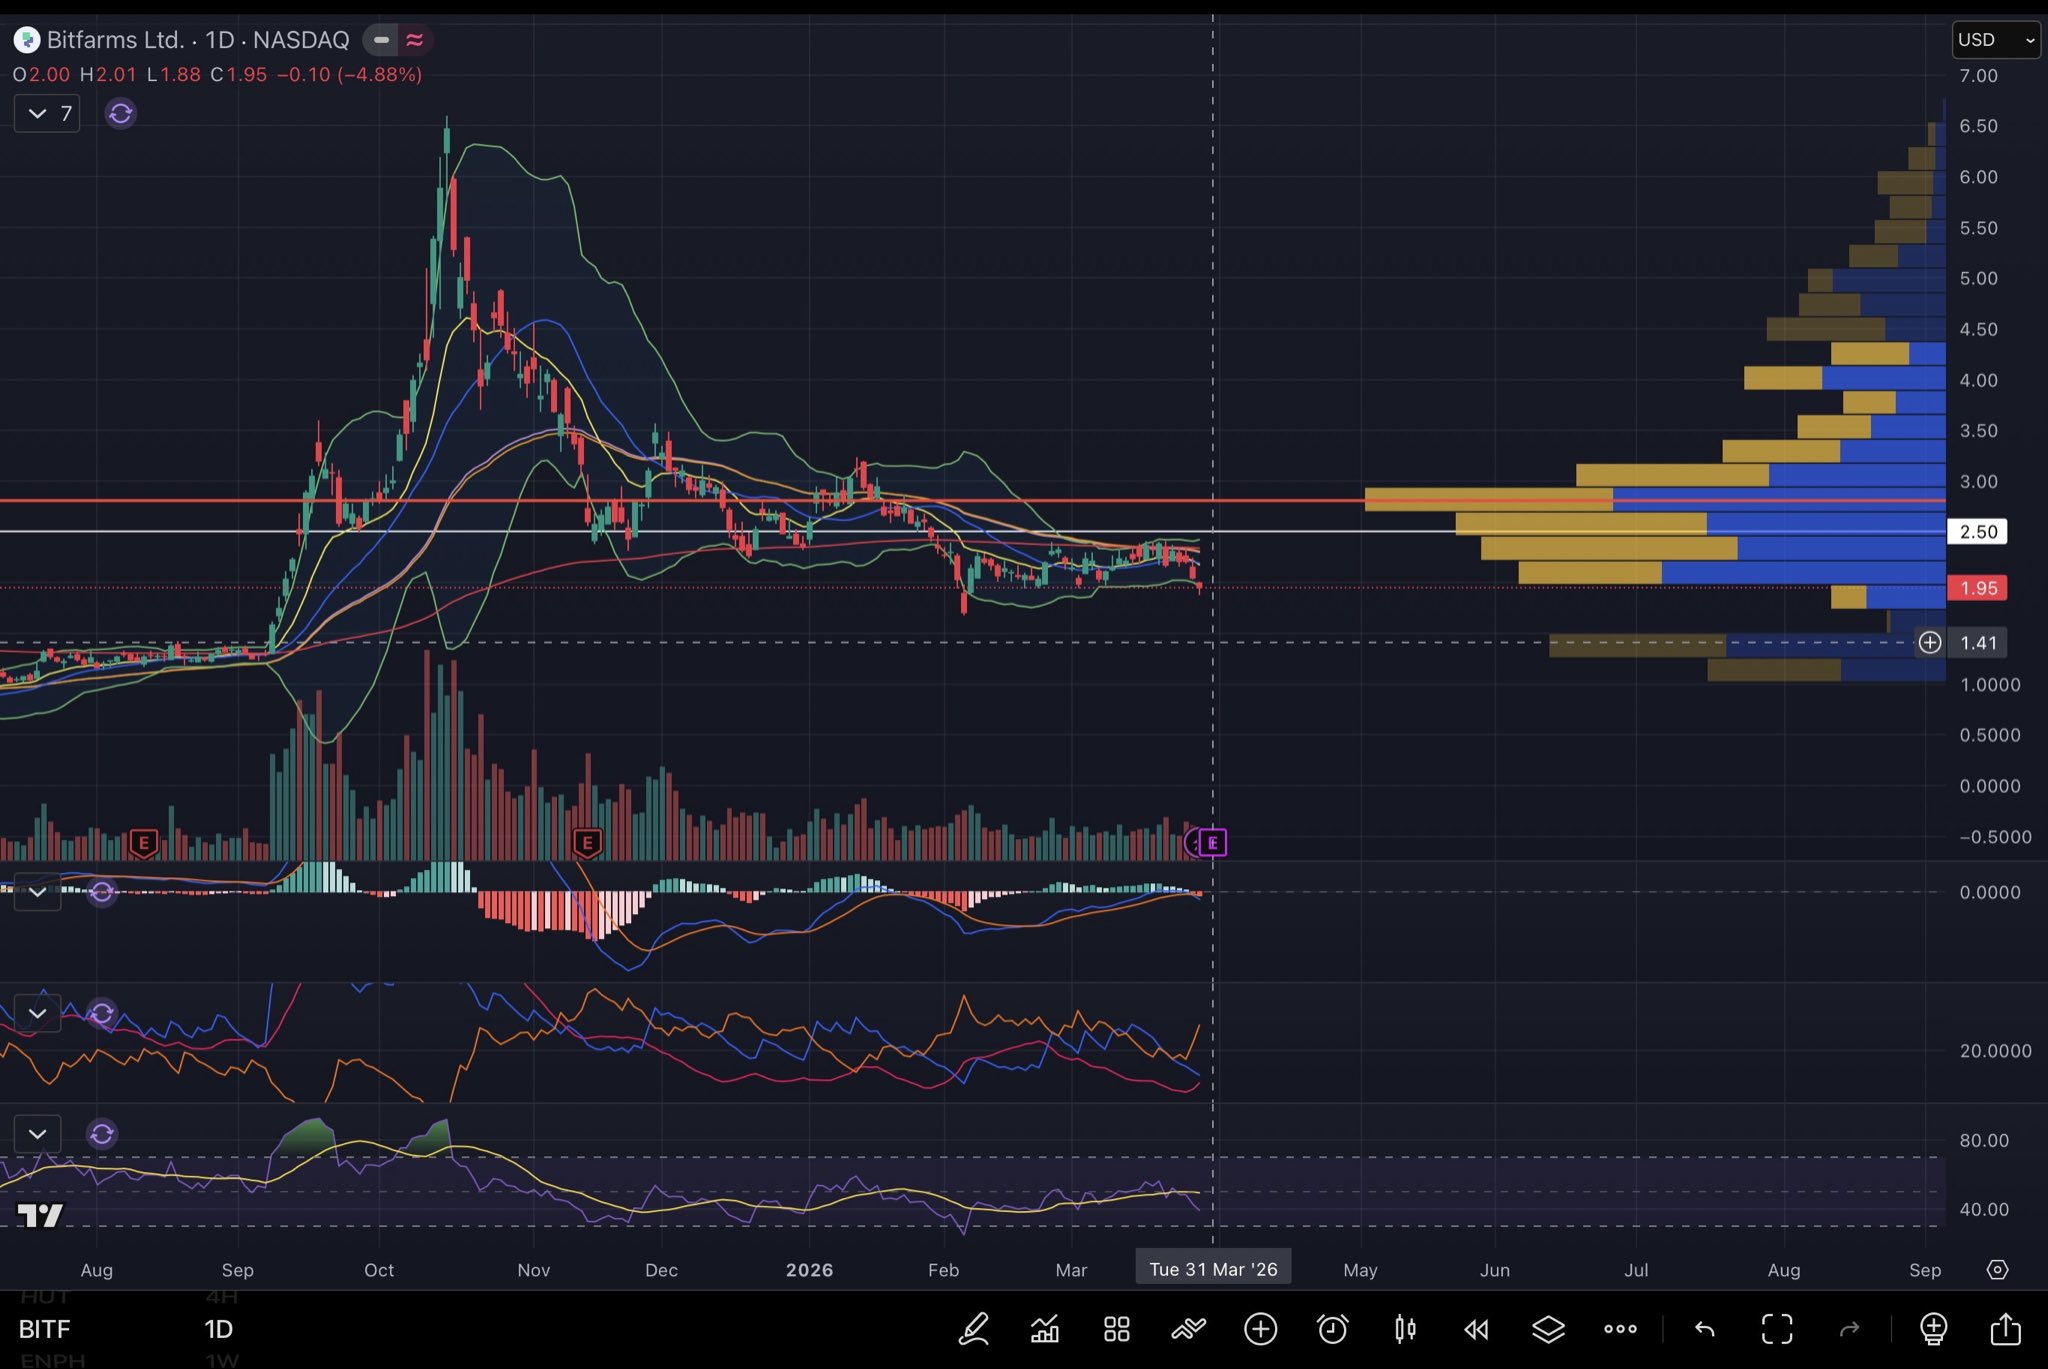Open the layout grid icon
2048x1369 pixels.
pyautogui.click(x=1116, y=1329)
